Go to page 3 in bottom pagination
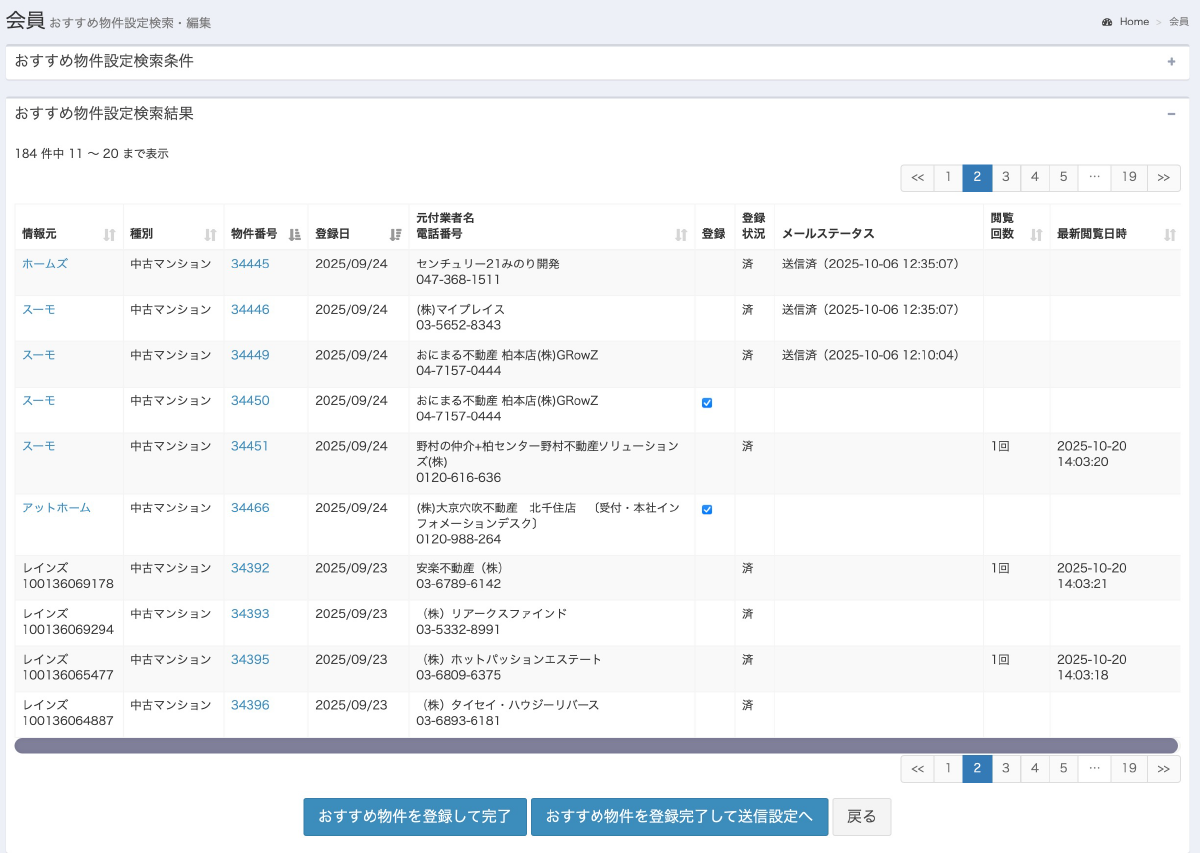Image resolution: width=1200 pixels, height=853 pixels. click(1005, 768)
